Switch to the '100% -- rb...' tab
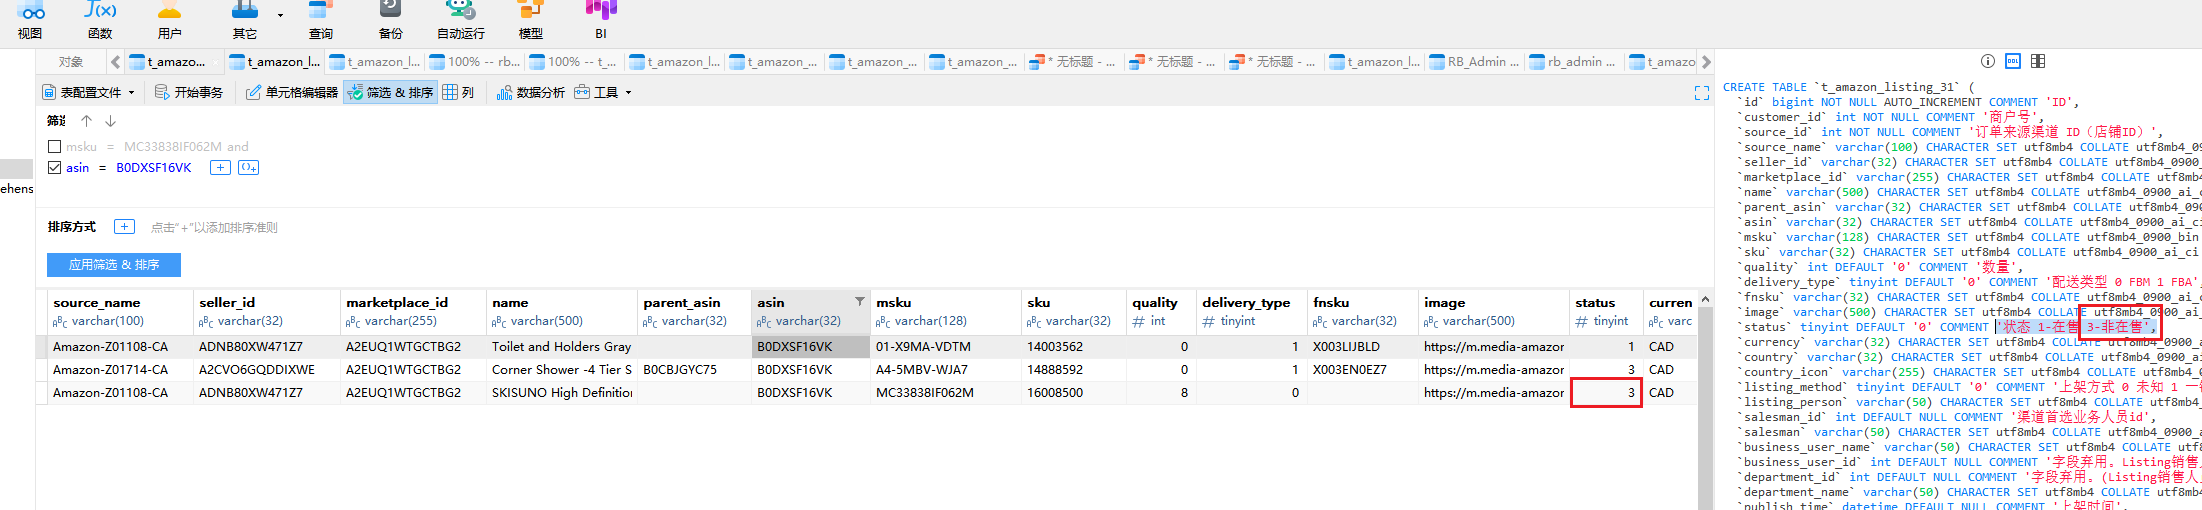 pyautogui.click(x=475, y=62)
